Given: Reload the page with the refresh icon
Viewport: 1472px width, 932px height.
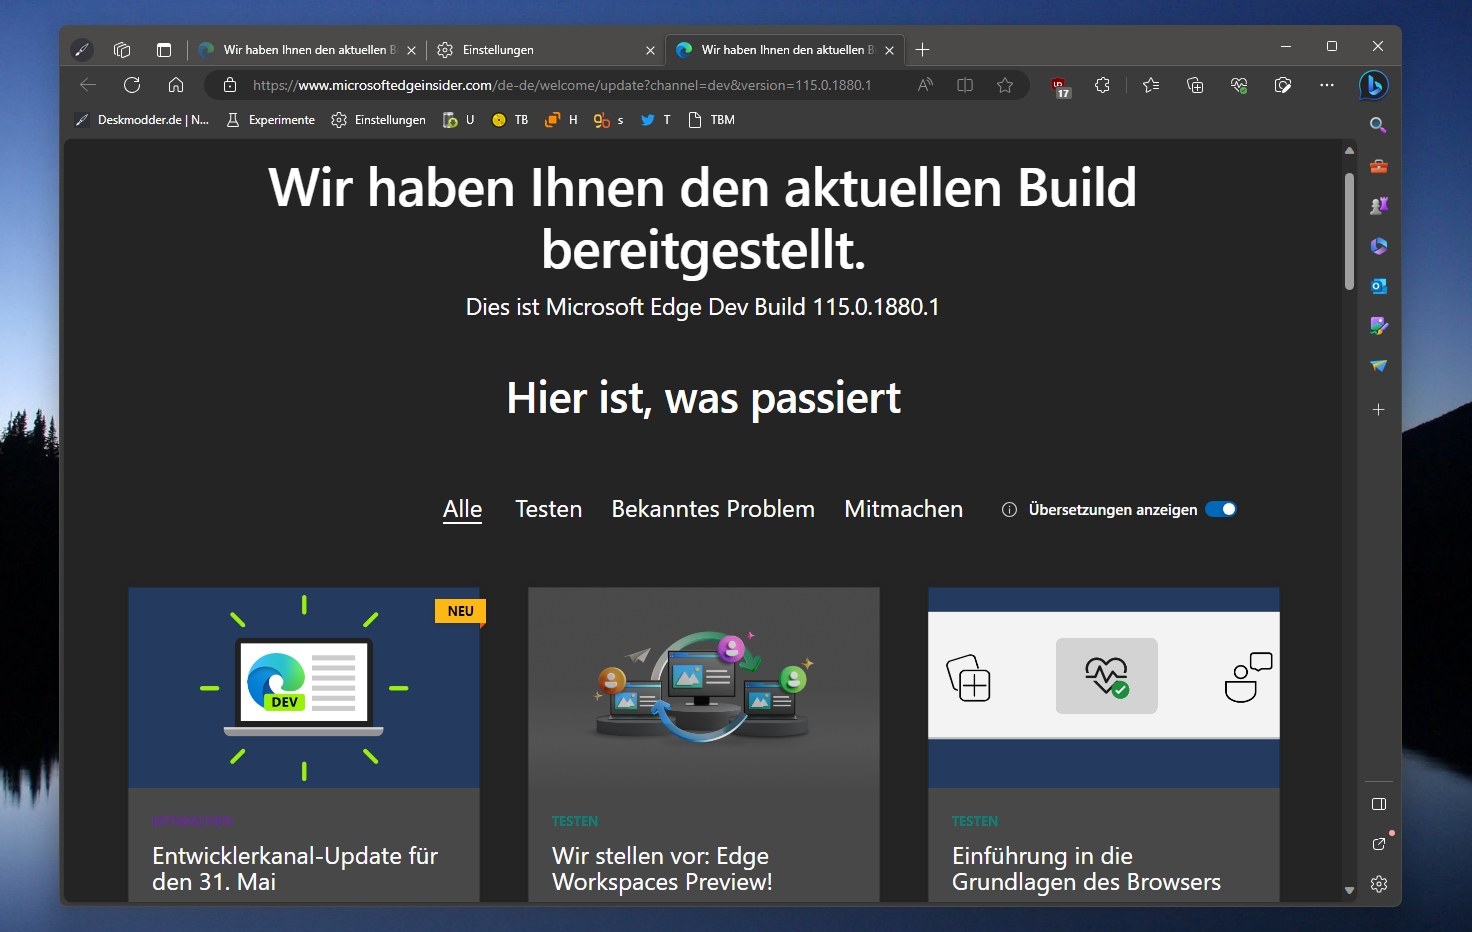Looking at the screenshot, I should [132, 85].
